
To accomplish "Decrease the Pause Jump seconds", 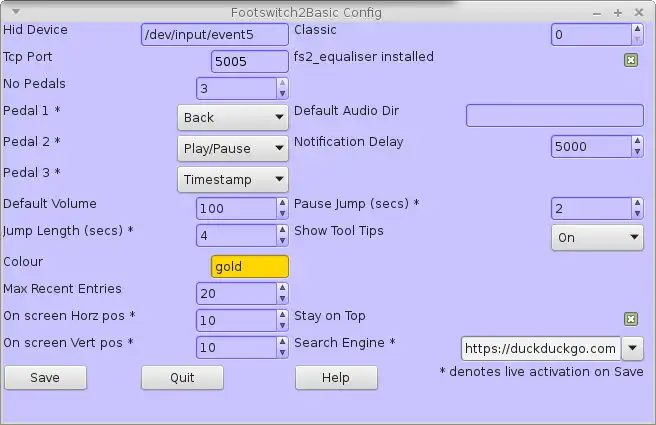I will pyautogui.click(x=637, y=214).
